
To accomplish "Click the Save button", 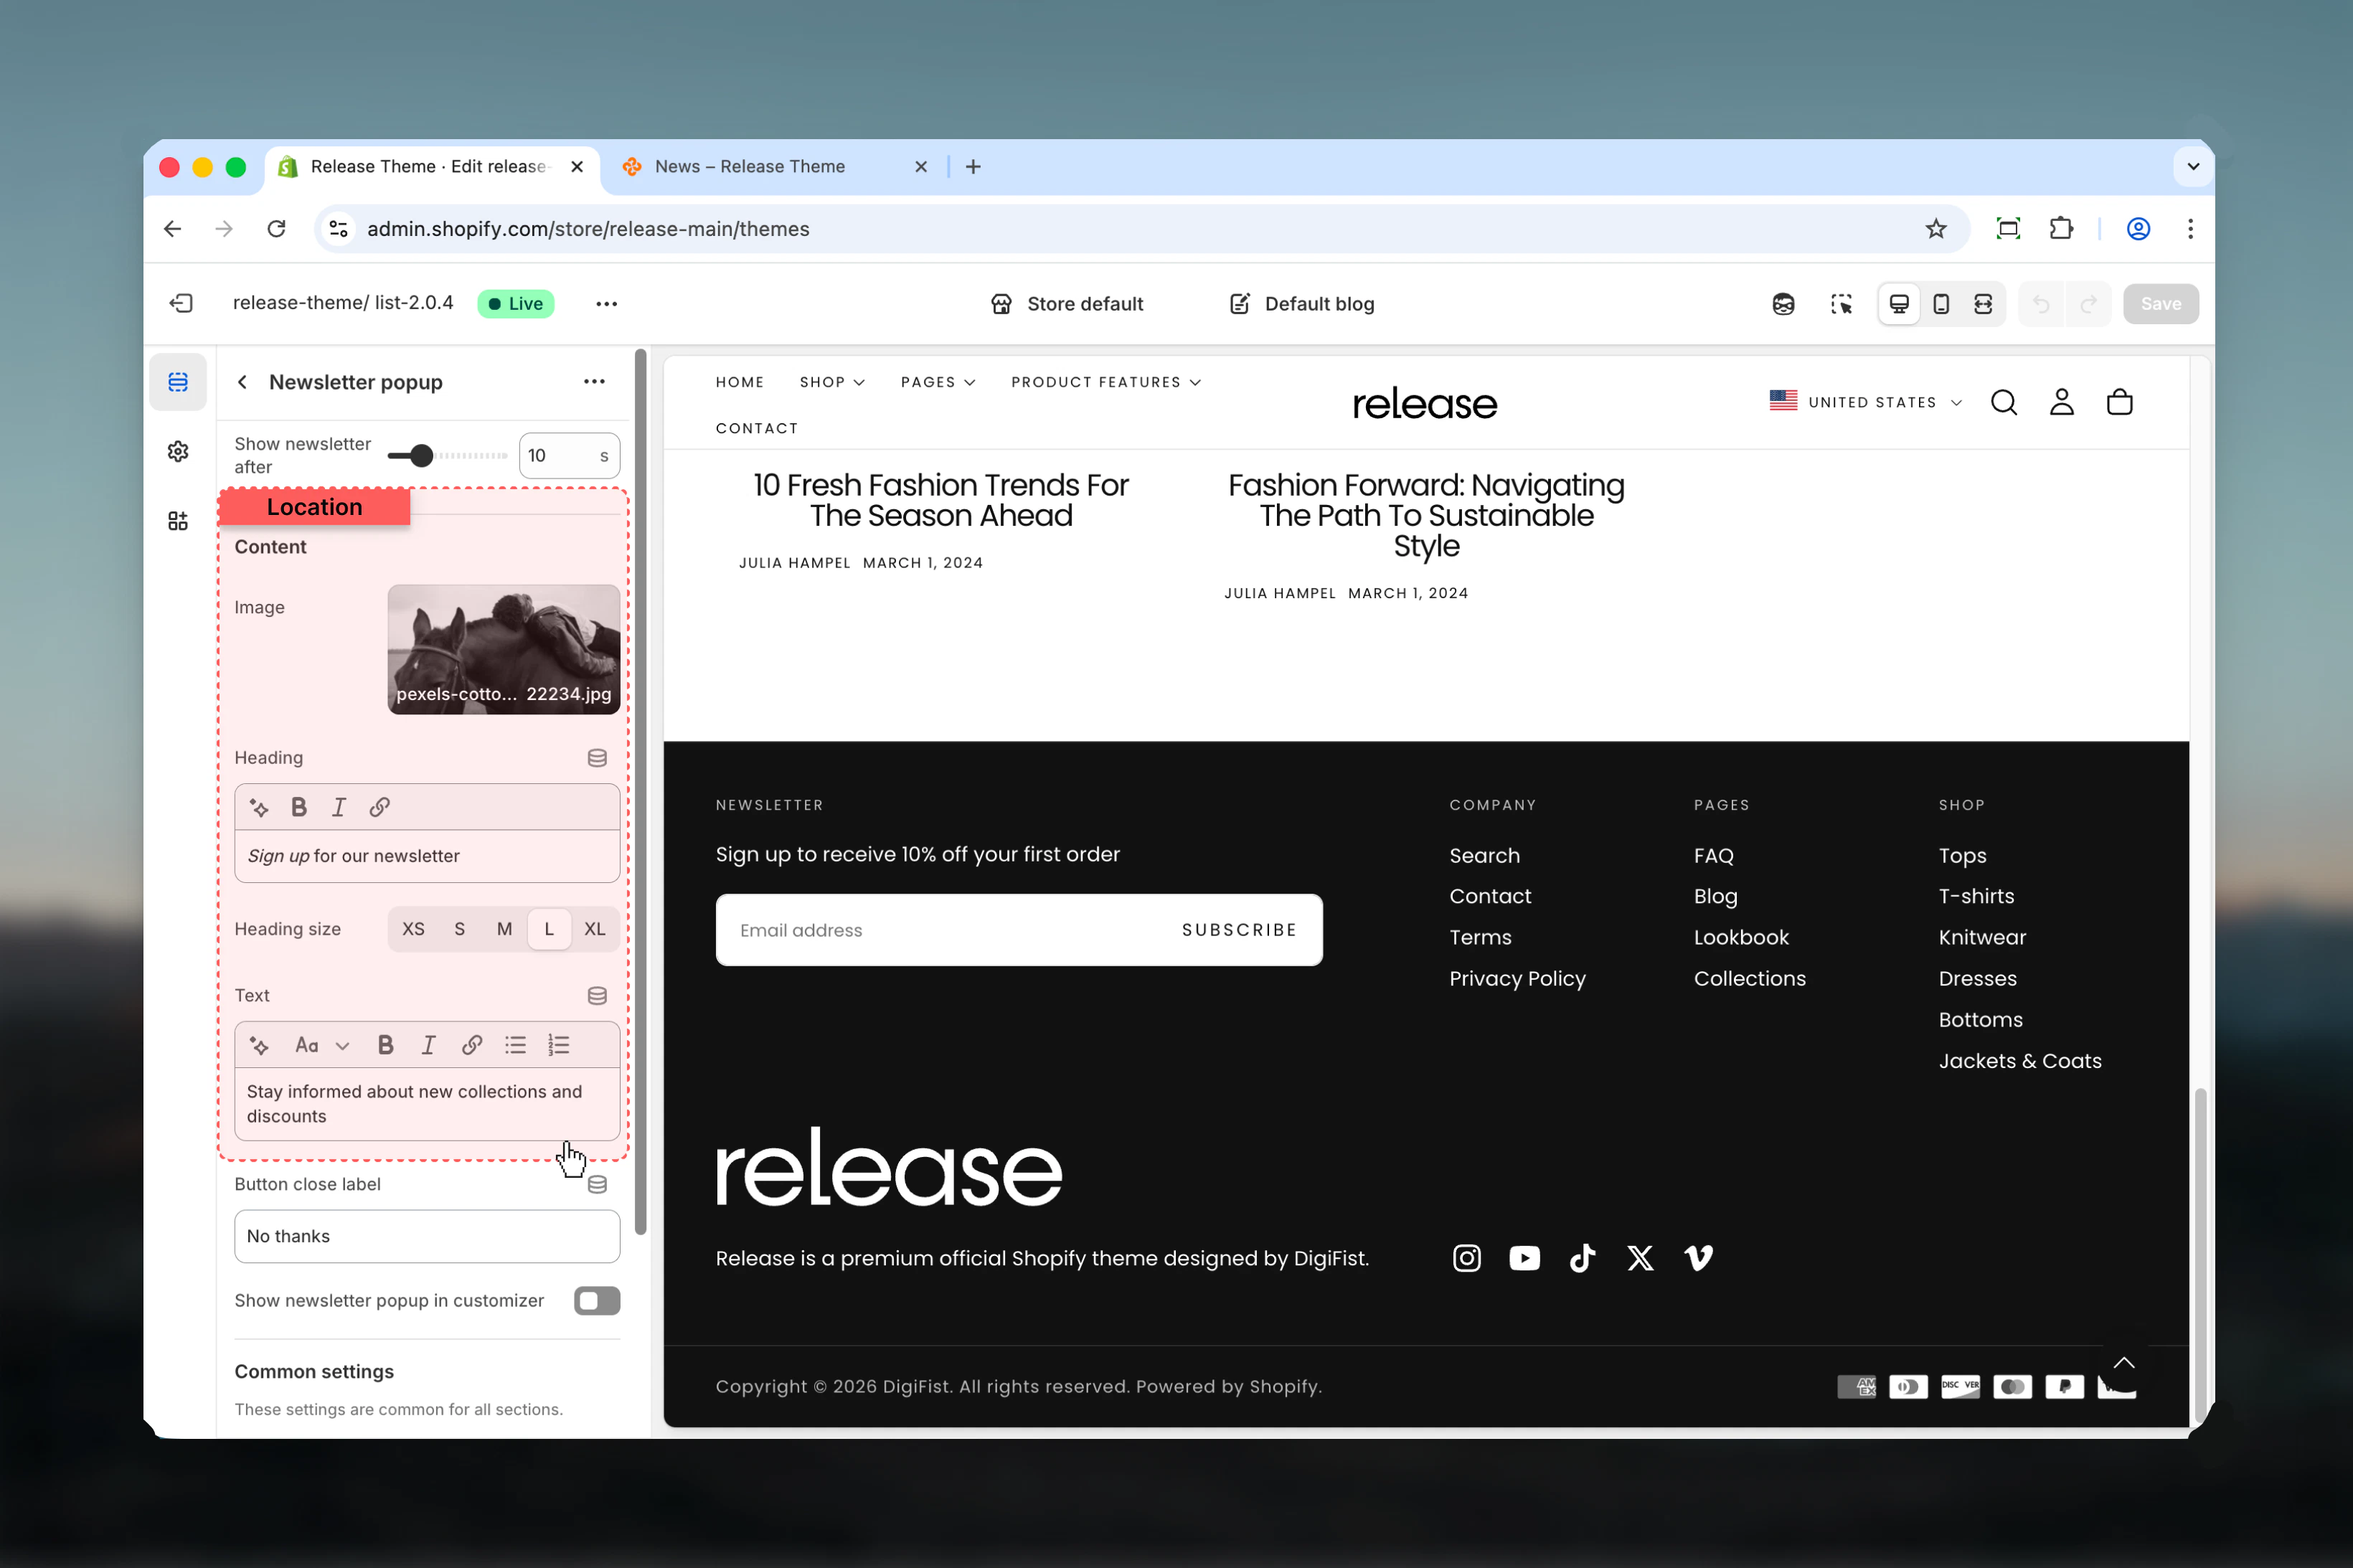I will 2160,304.
